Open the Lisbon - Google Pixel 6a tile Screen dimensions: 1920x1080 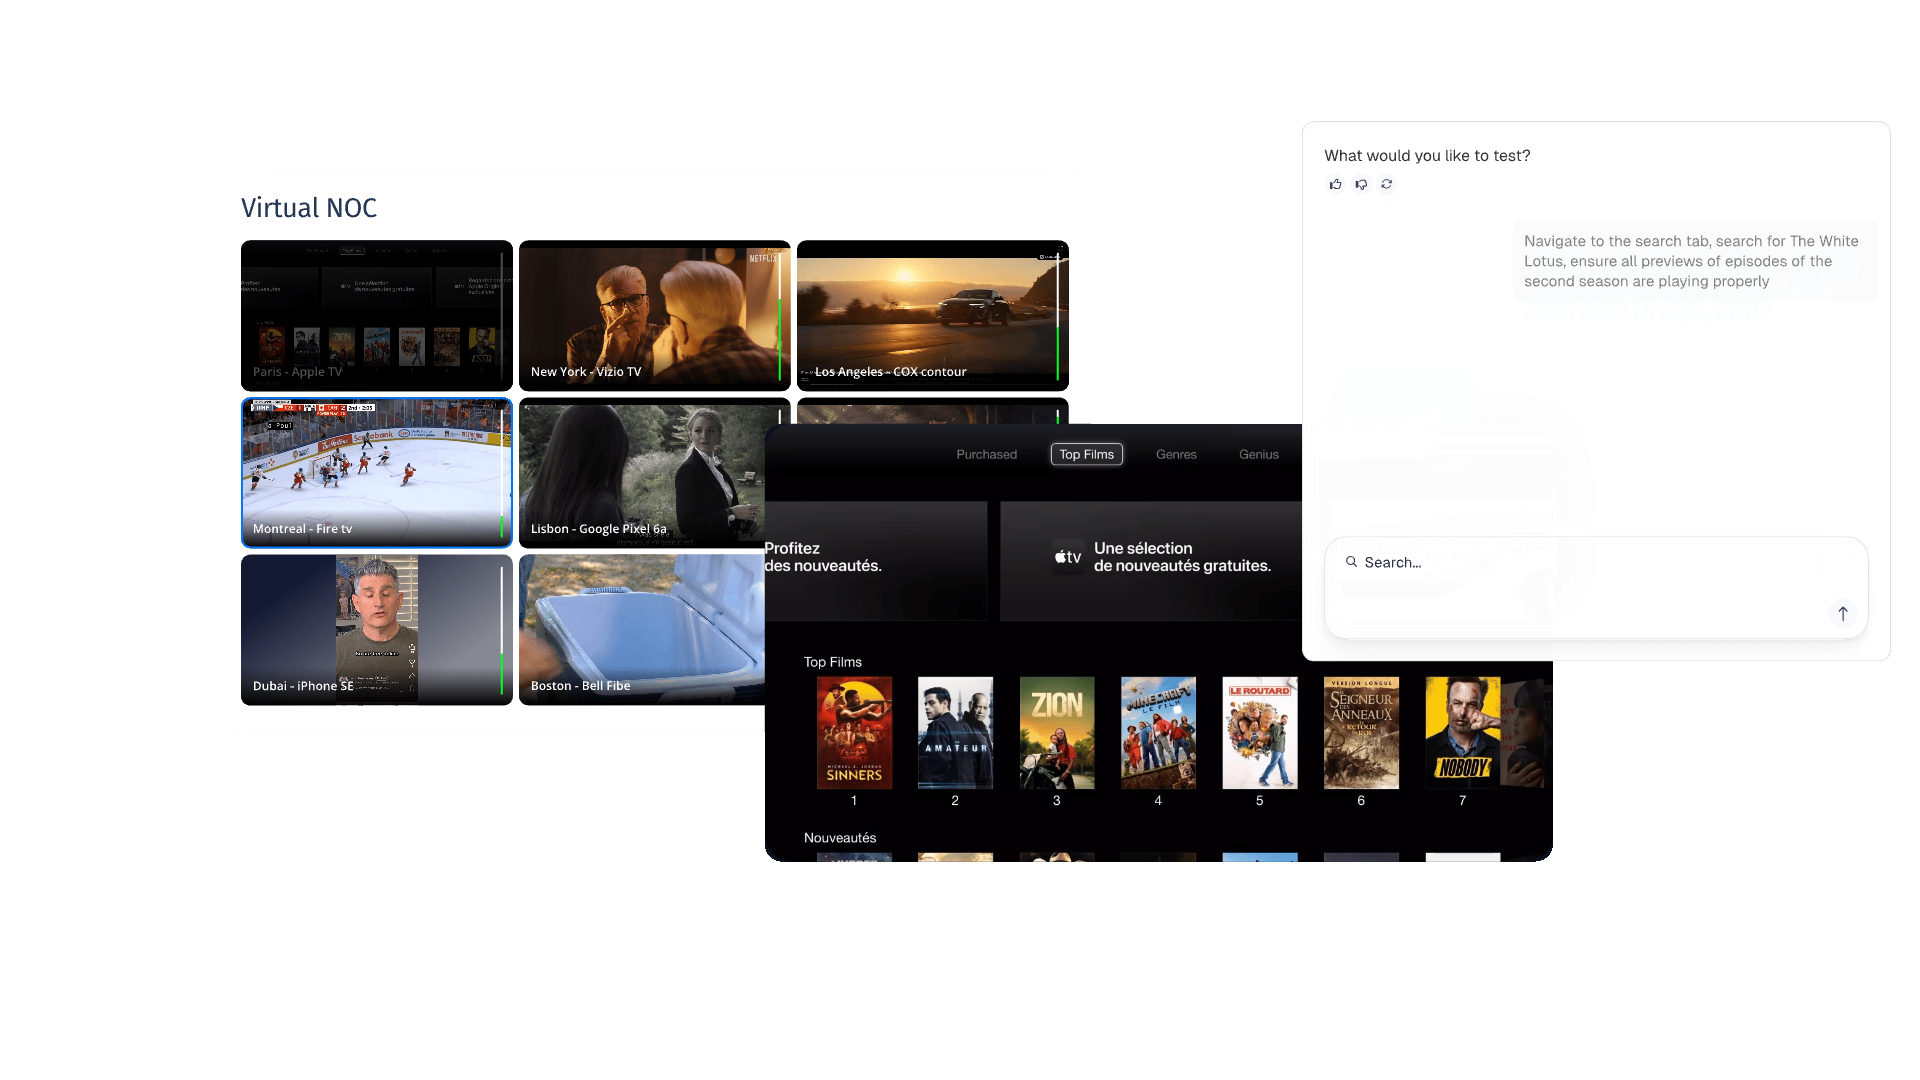coord(640,472)
